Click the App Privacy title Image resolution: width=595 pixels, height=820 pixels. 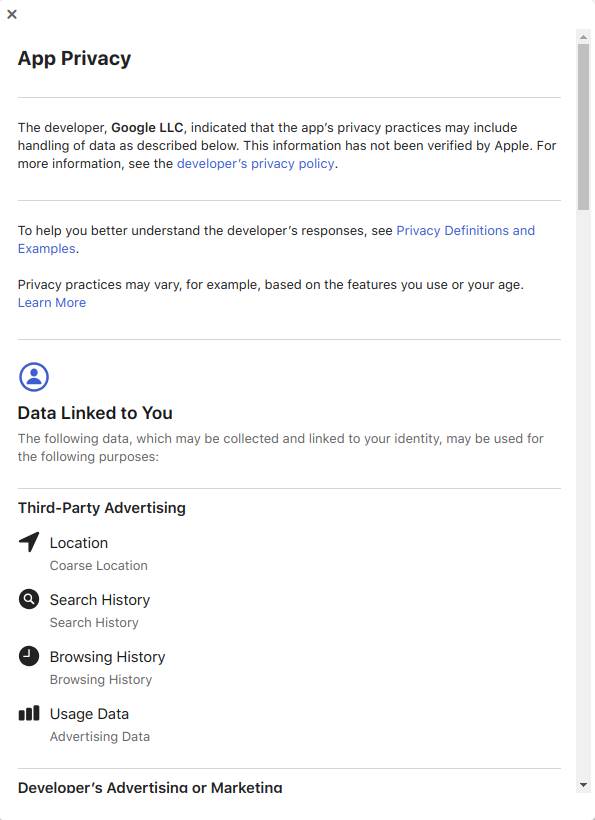[73, 58]
